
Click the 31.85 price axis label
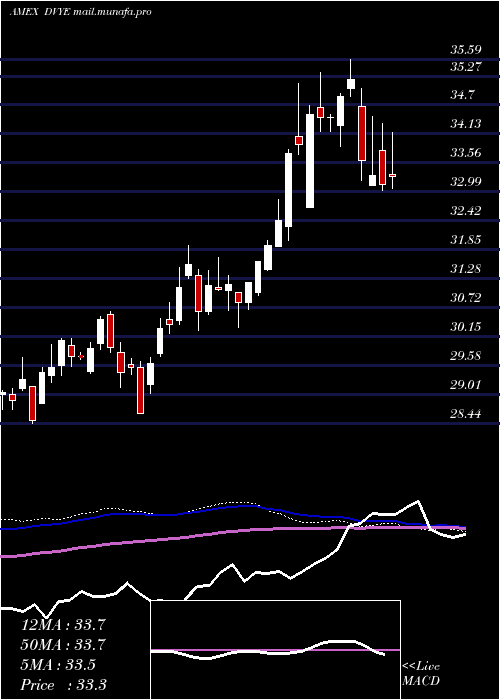tap(466, 240)
